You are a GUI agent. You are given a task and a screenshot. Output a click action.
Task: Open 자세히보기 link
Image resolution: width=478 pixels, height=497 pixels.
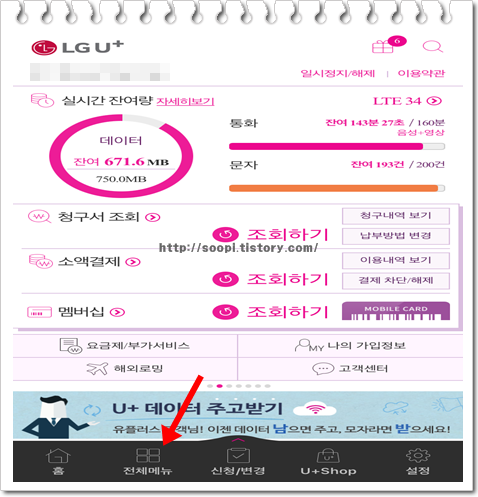coord(185,101)
